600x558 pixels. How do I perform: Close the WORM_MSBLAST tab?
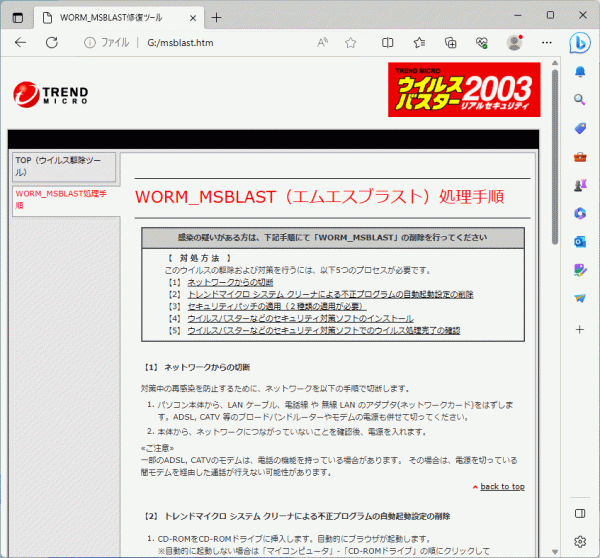click(193, 18)
